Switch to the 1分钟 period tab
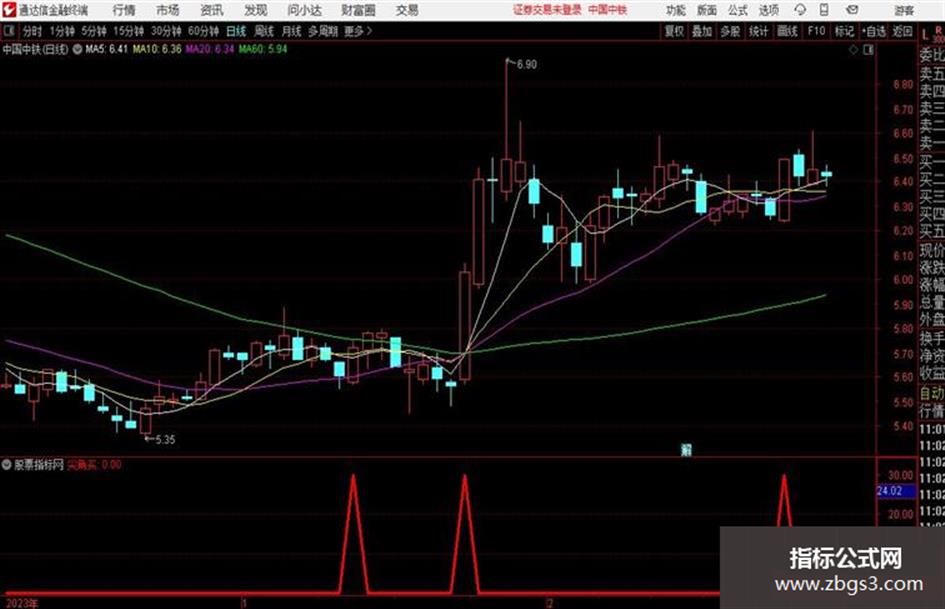Image resolution: width=945 pixels, height=609 pixels. point(62,31)
